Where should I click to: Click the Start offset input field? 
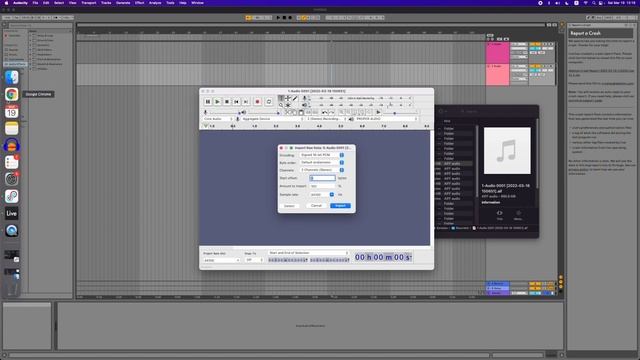click(x=322, y=178)
